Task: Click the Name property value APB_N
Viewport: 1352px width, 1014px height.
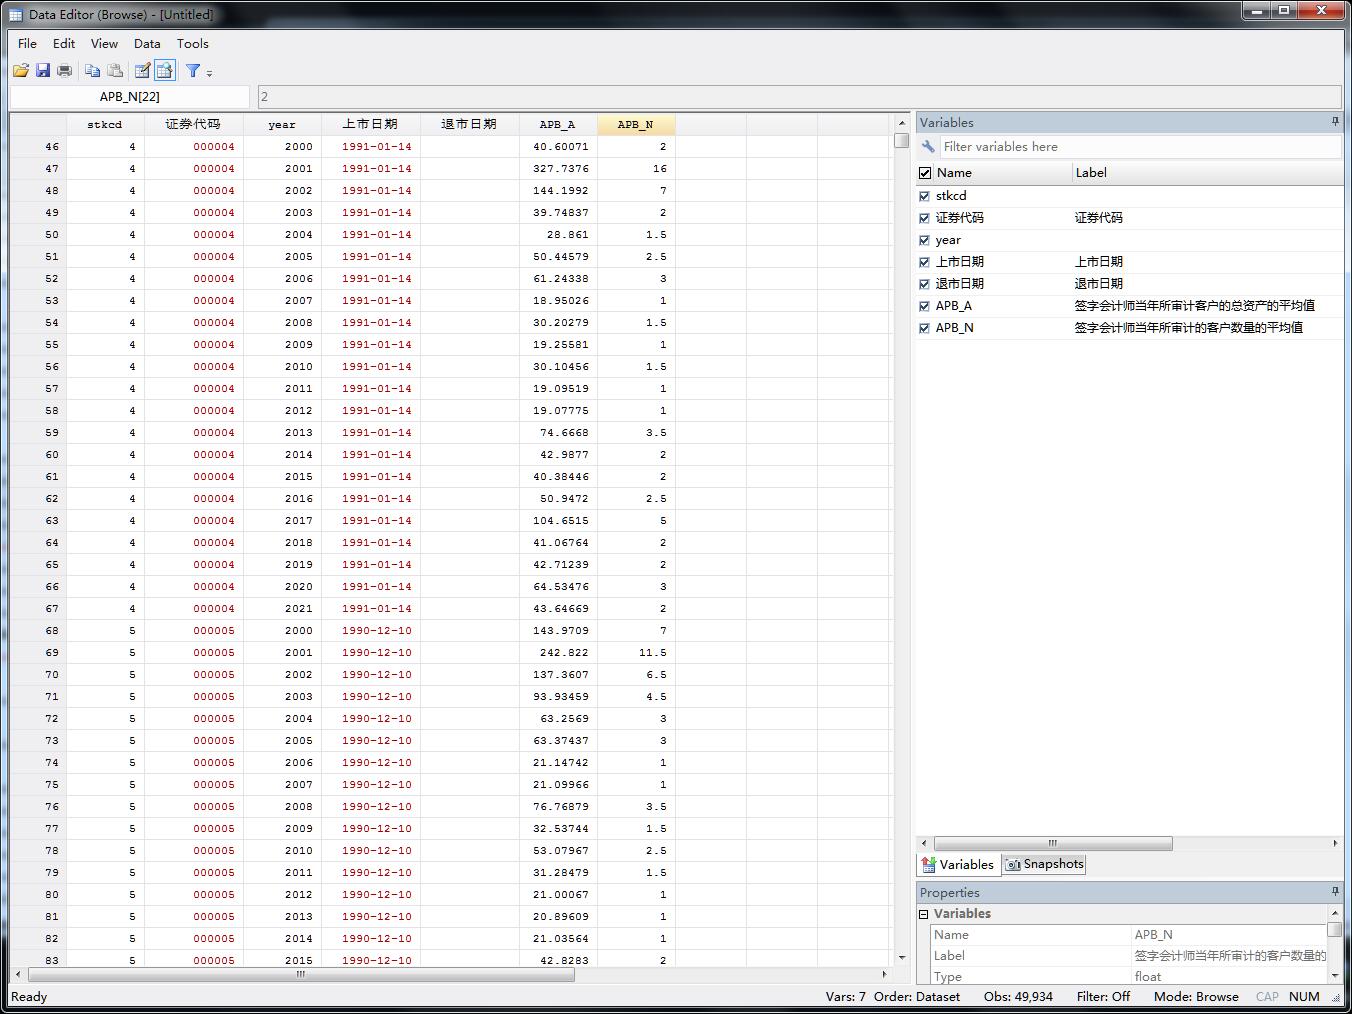Action: pos(1229,935)
